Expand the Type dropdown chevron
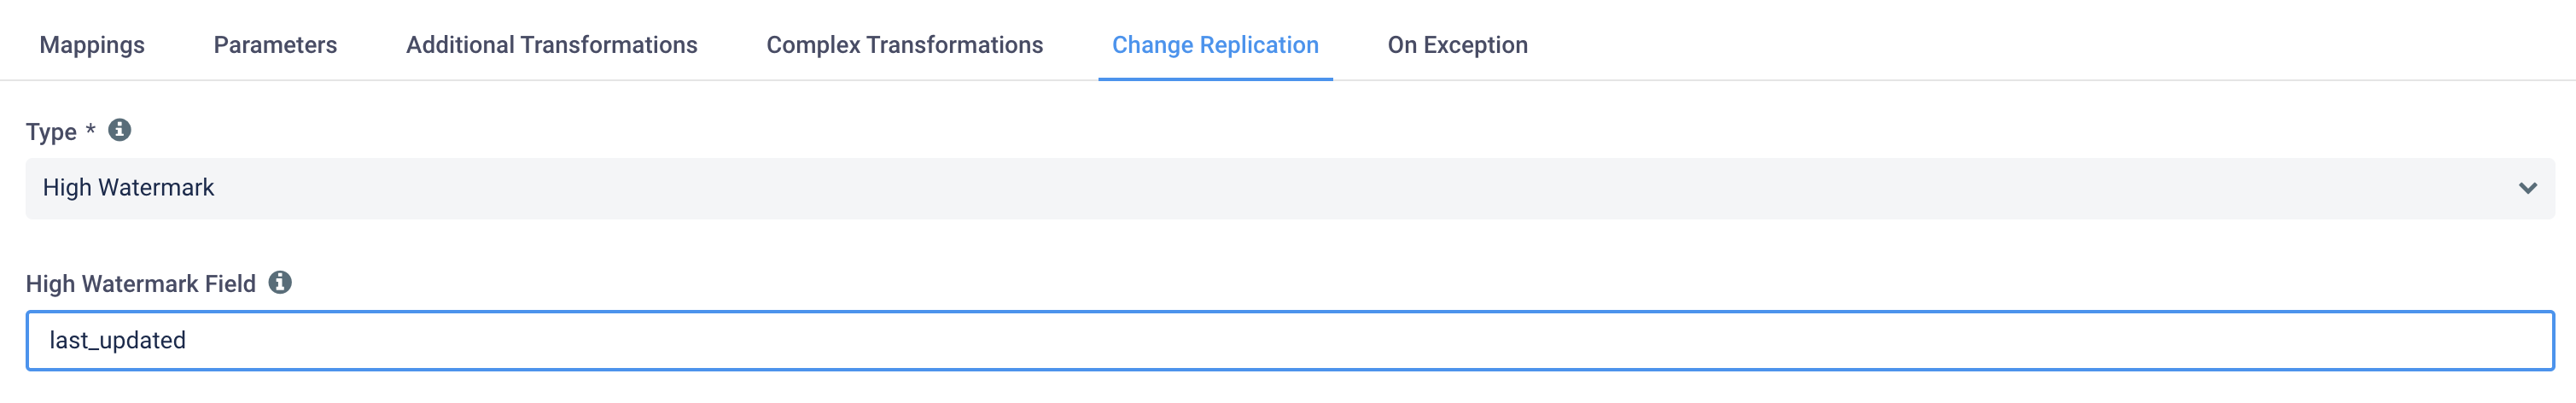Image resolution: width=2576 pixels, height=403 pixels. tap(2527, 188)
